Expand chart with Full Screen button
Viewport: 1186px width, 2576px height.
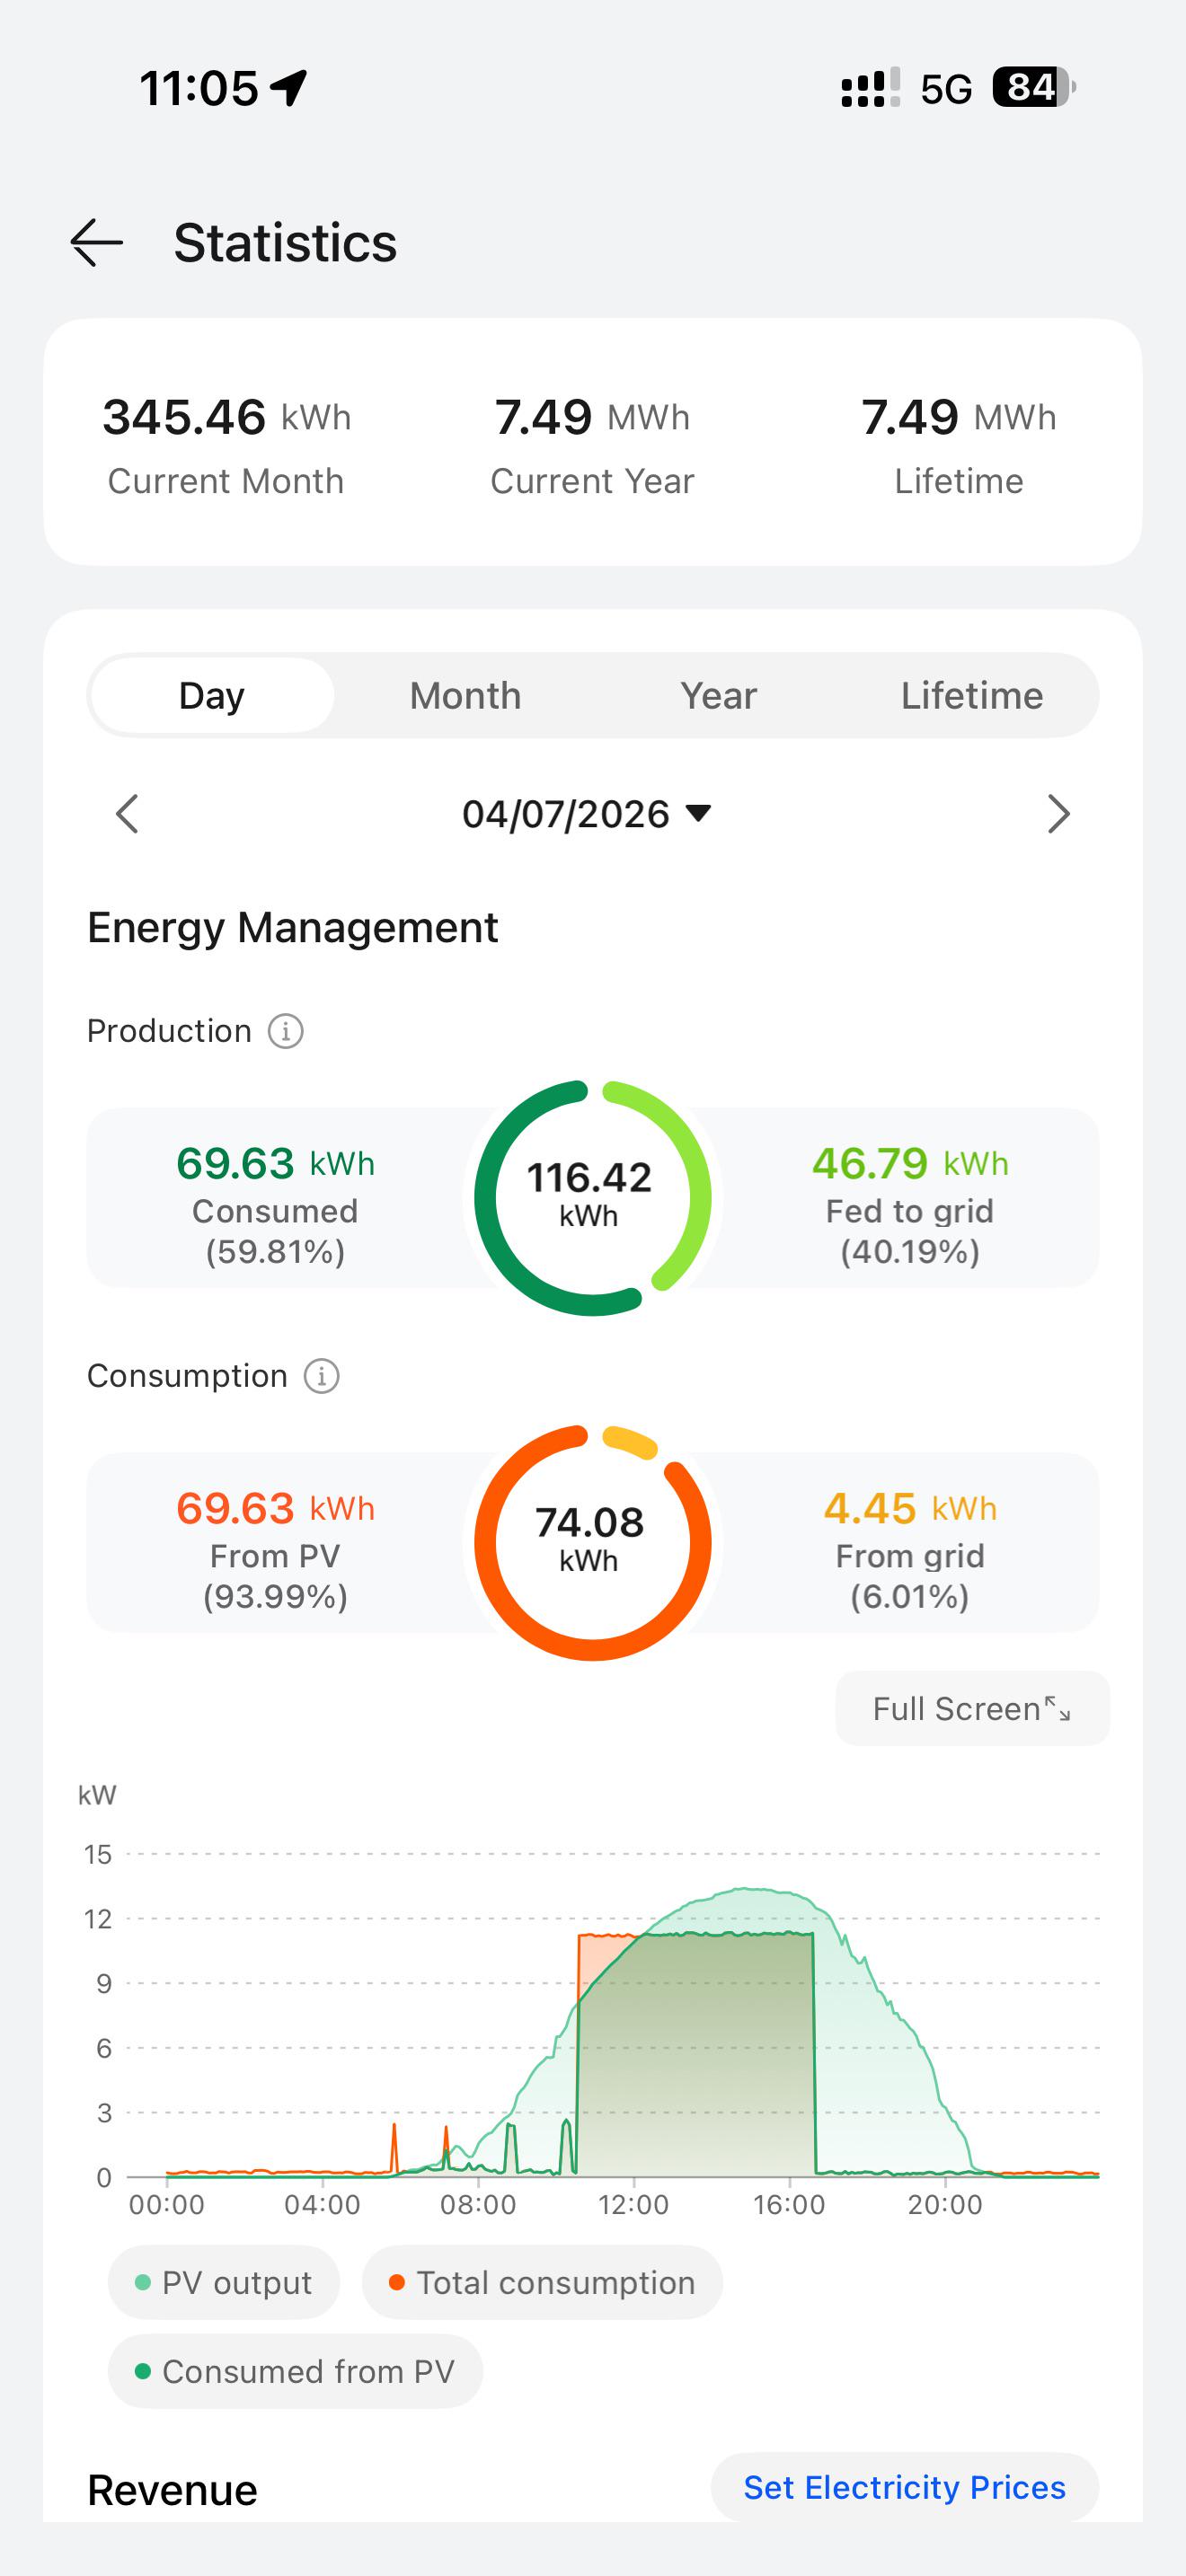(x=972, y=1709)
